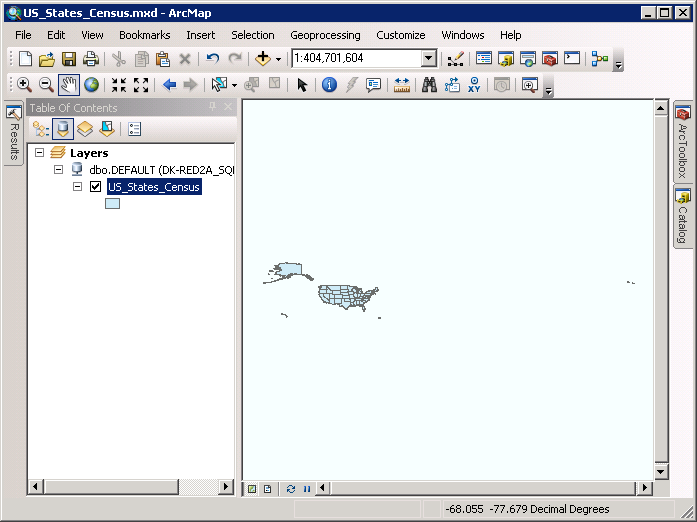Create Viewer Window tool
Viewport: 697px width, 522px height.
coord(529,84)
